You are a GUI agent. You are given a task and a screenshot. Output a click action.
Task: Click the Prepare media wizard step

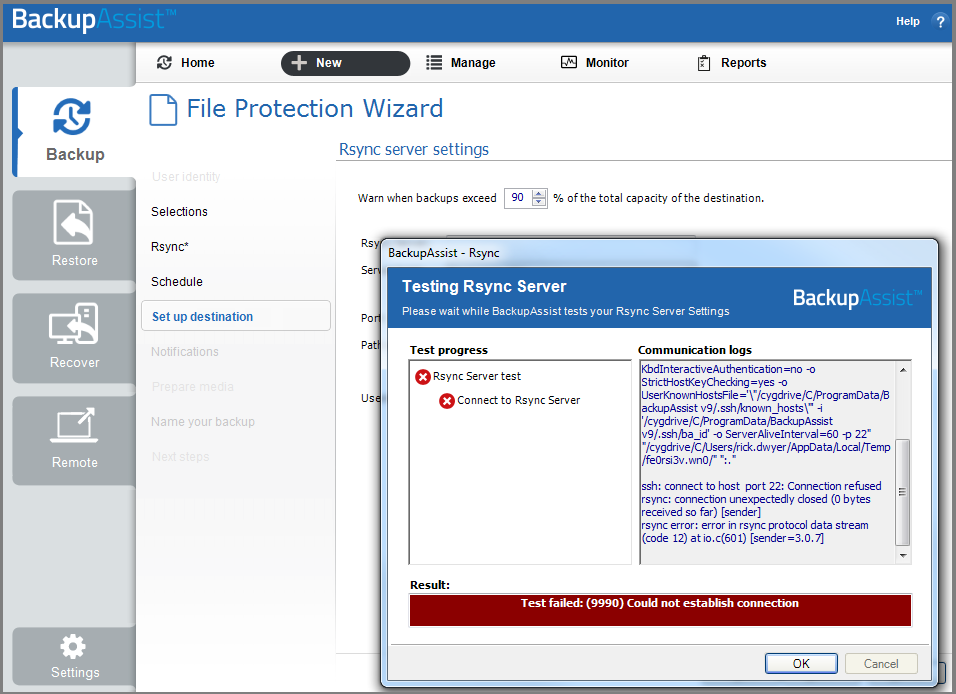pyautogui.click(x=193, y=387)
